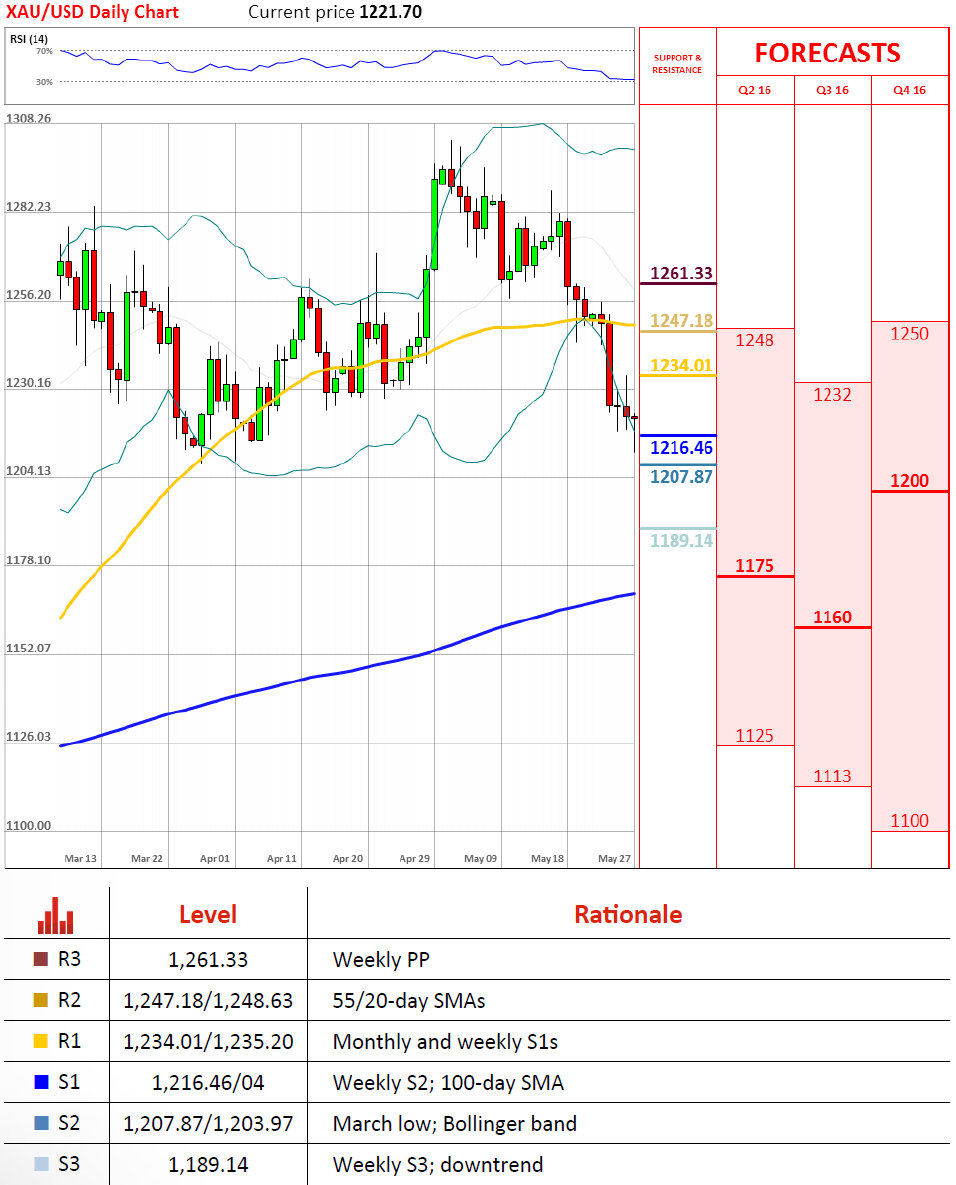Viewport: 956px width, 1185px height.
Task: Click the Q2 forecast median value 1175
Action: click(x=754, y=565)
